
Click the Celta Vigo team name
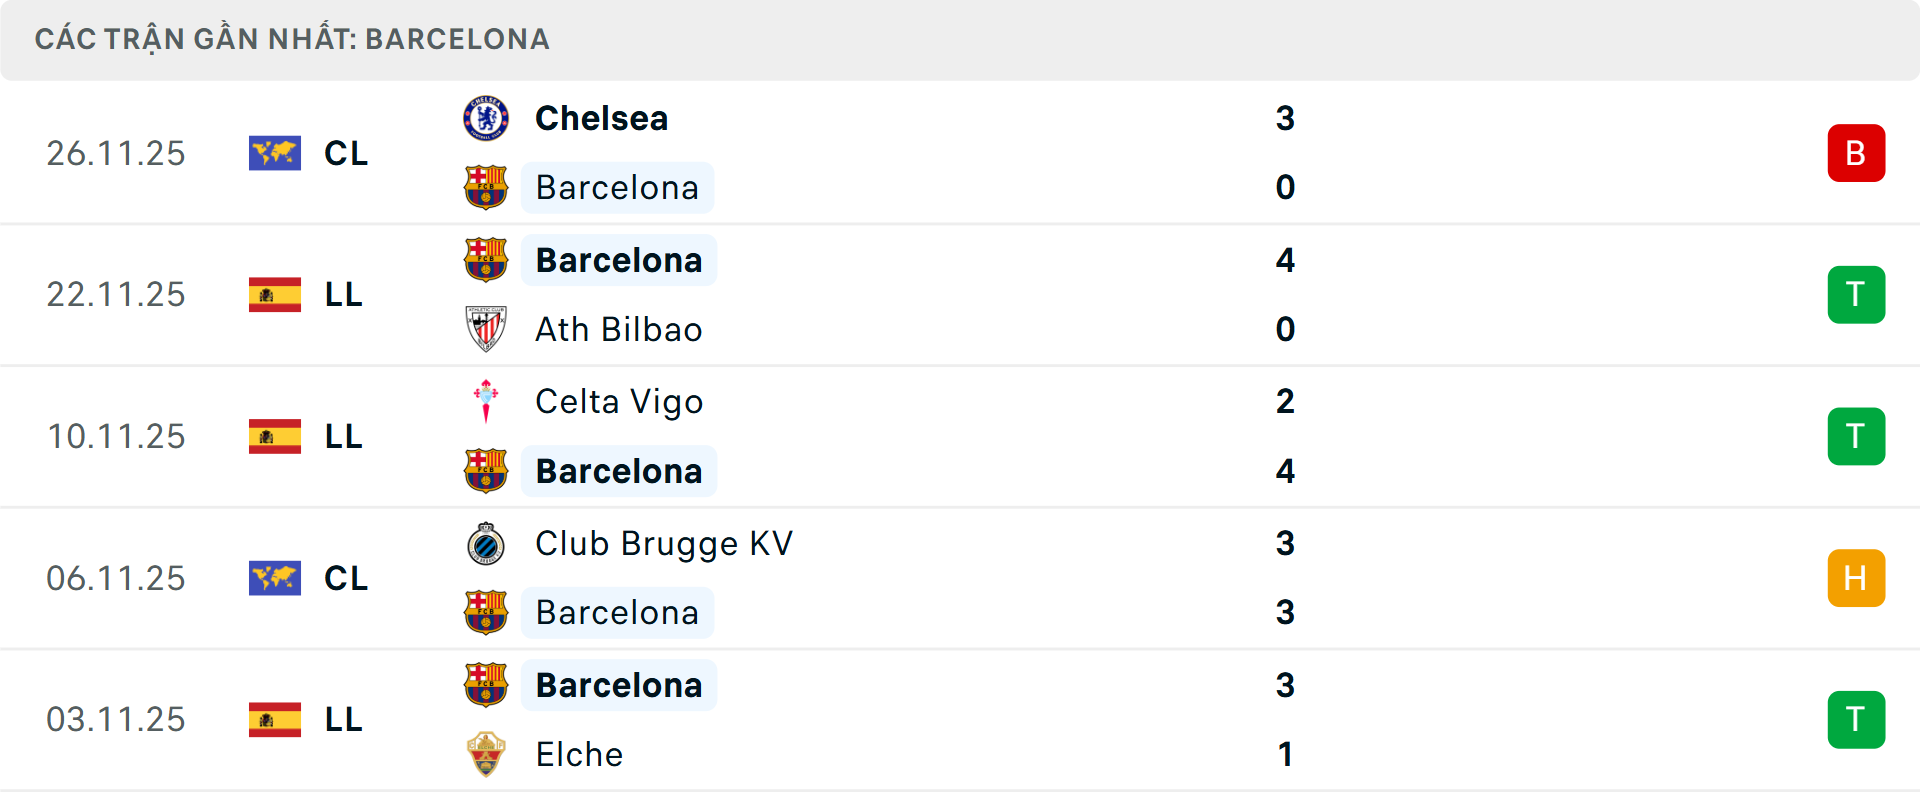(x=619, y=401)
